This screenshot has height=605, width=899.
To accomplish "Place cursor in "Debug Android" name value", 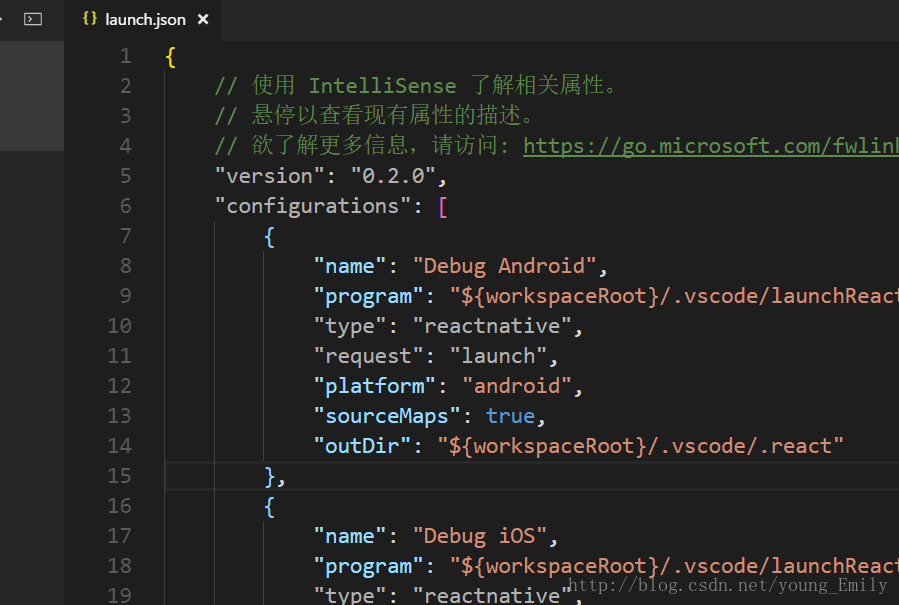I will (x=504, y=266).
